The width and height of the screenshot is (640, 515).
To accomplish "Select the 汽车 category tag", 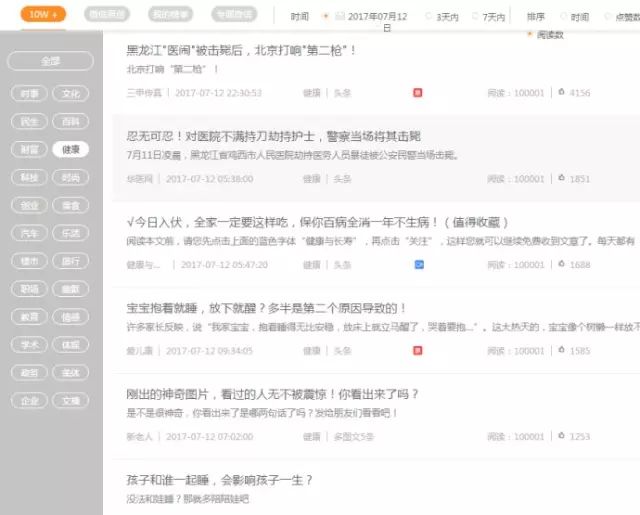I will pos(30,233).
